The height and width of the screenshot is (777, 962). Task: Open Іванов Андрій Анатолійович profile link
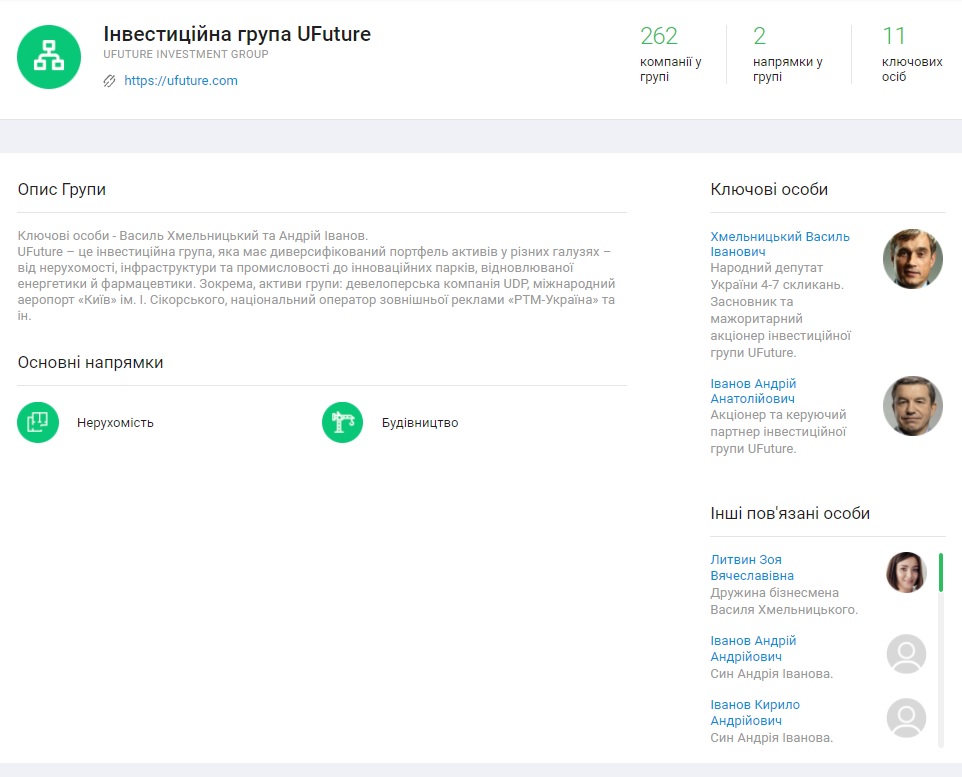pos(754,391)
